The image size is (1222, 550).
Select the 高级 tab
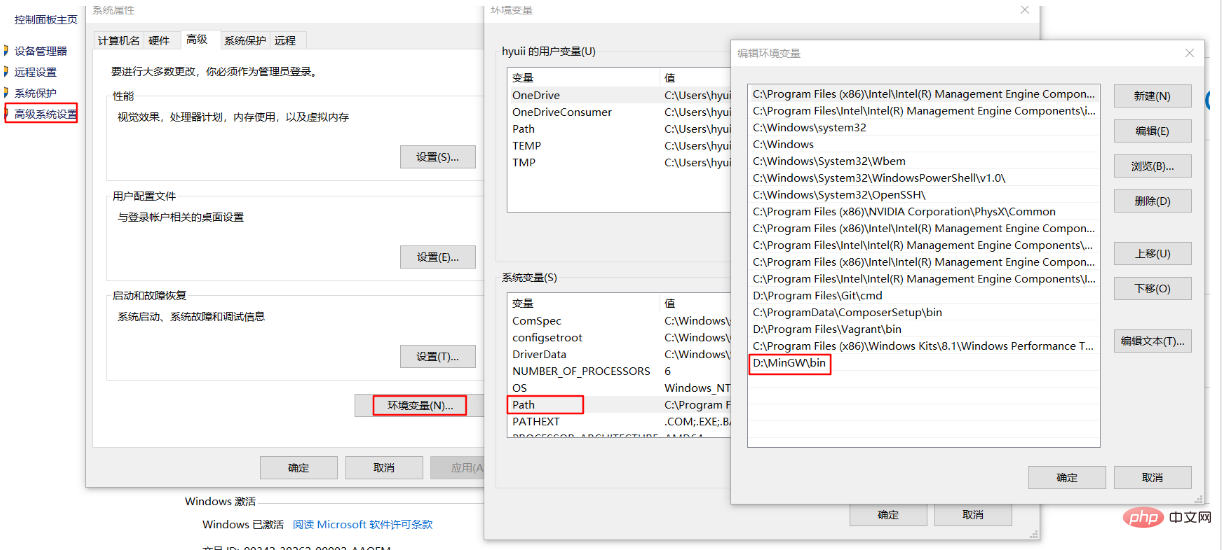[196, 39]
